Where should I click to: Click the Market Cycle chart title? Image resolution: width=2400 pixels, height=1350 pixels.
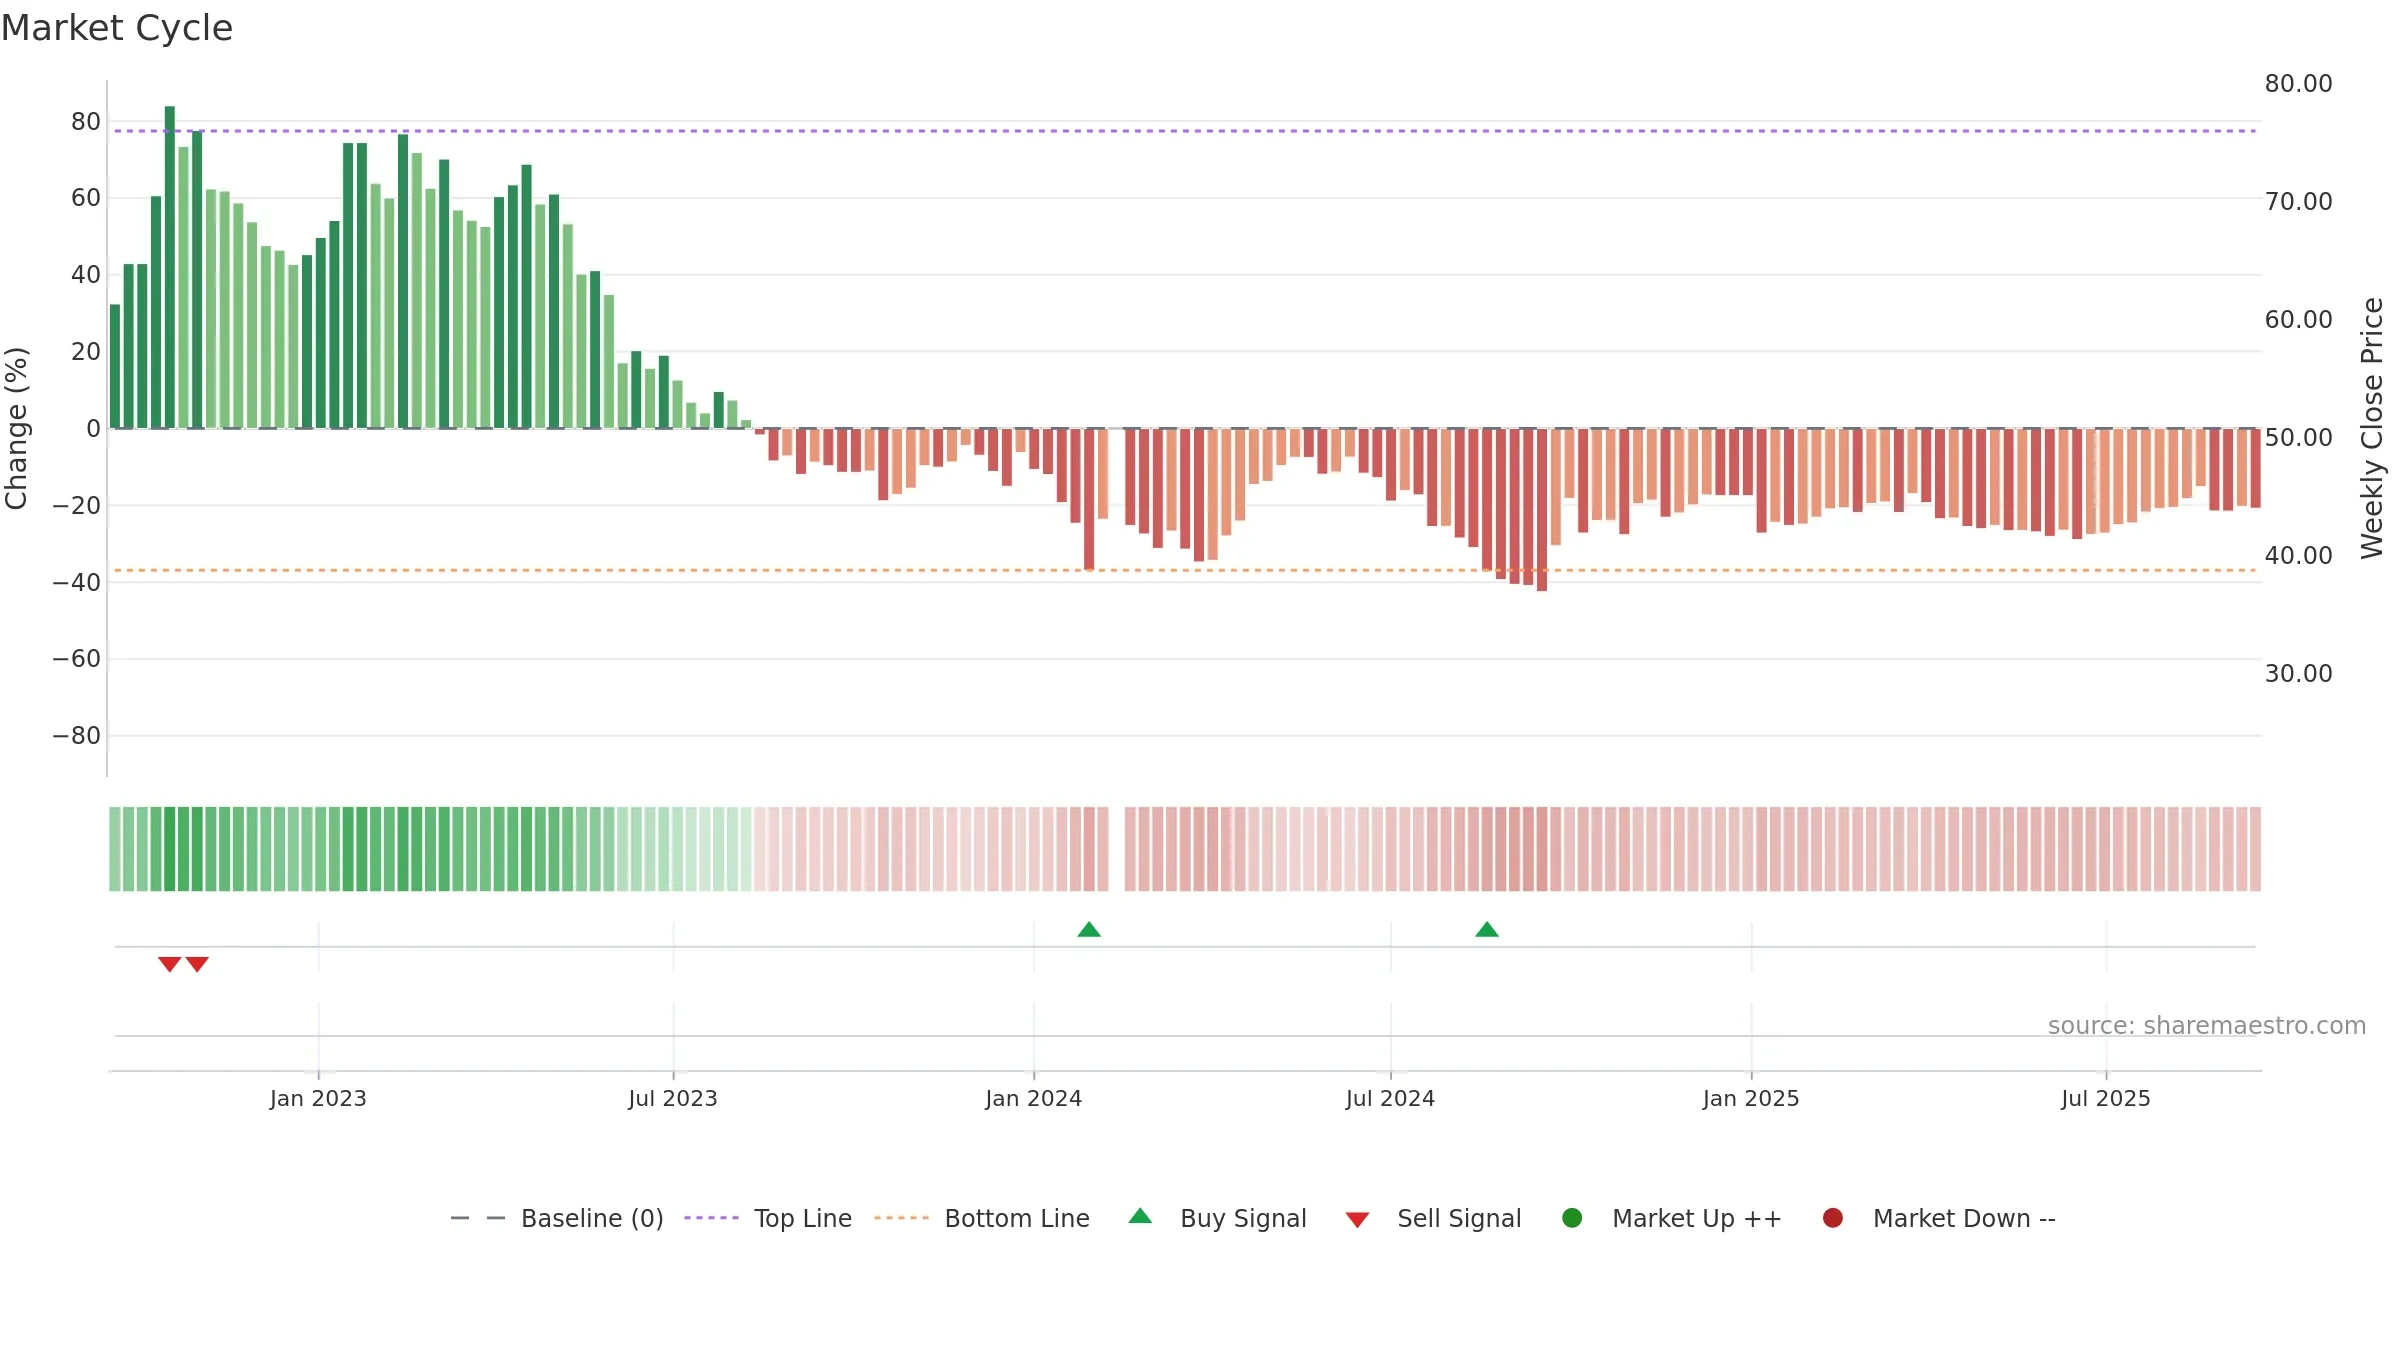(117, 28)
